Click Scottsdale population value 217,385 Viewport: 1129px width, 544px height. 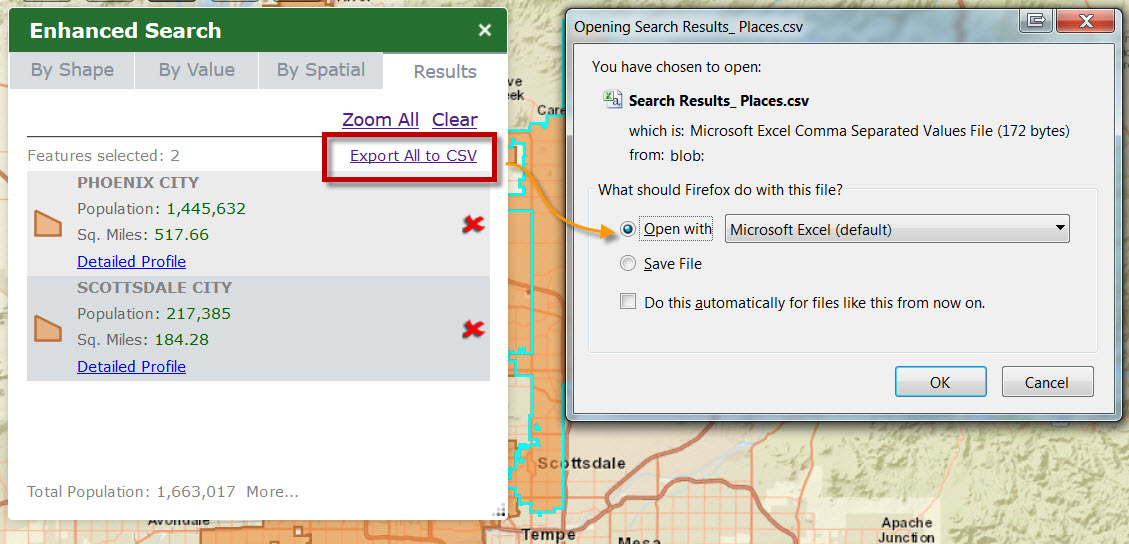pos(199,314)
